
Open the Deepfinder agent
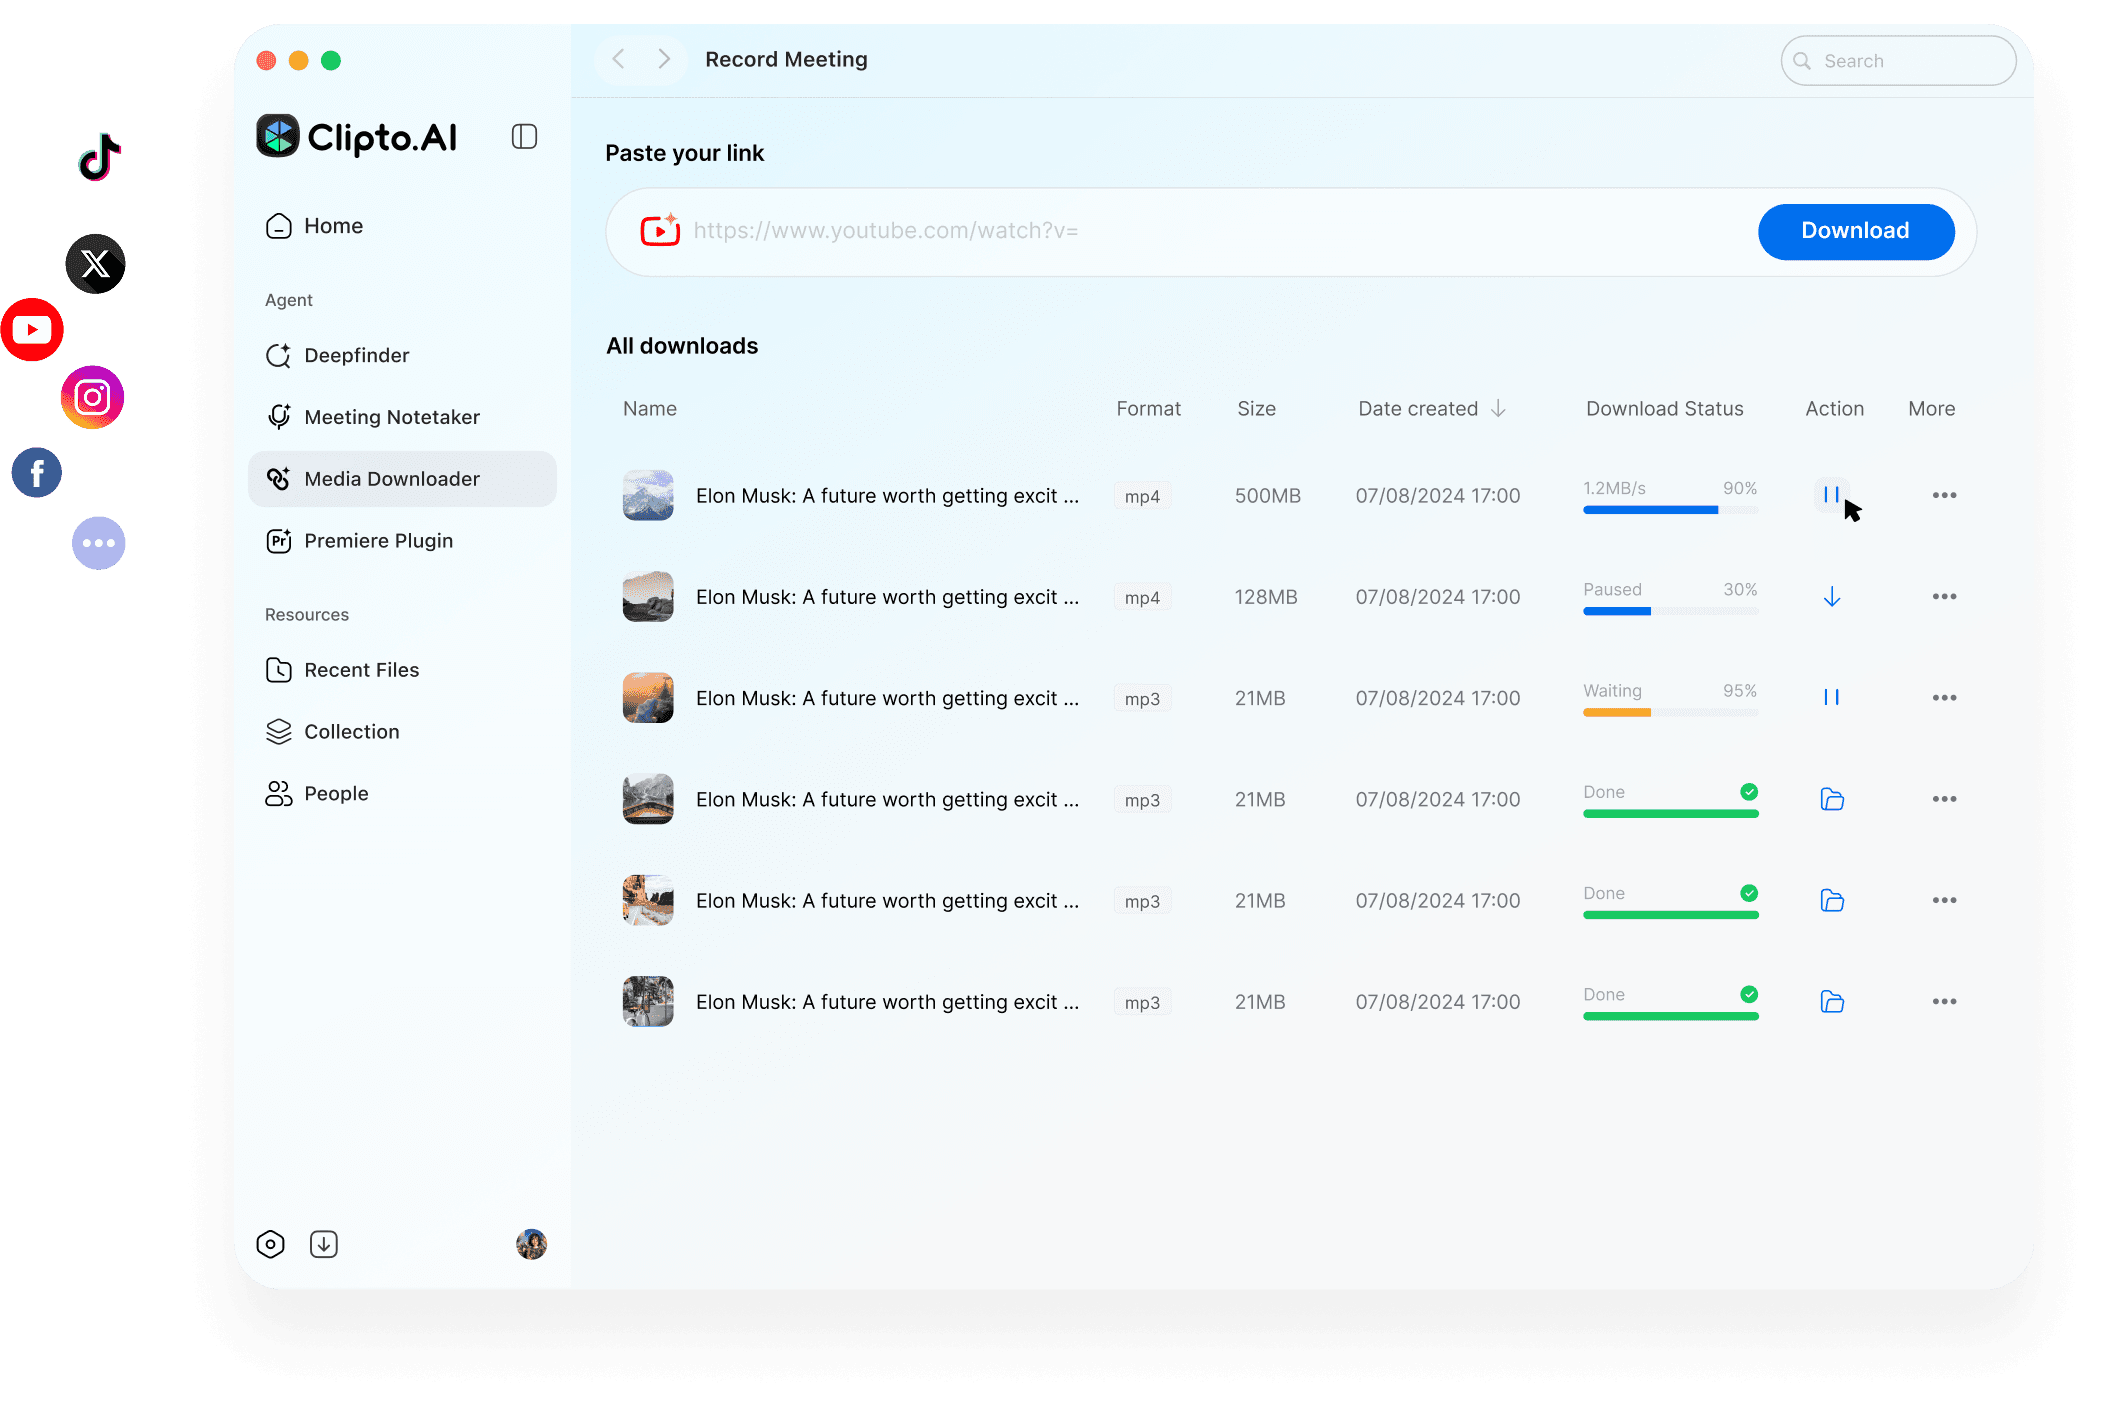356,355
